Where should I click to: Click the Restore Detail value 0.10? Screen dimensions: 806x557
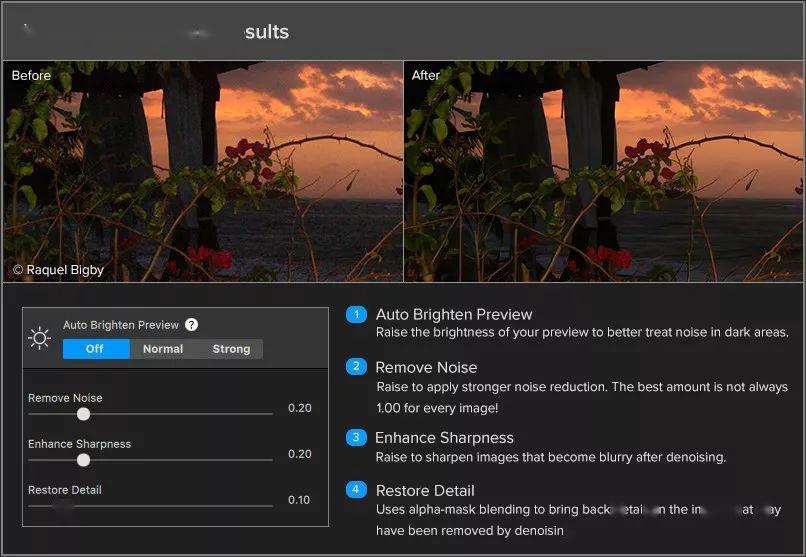click(299, 500)
